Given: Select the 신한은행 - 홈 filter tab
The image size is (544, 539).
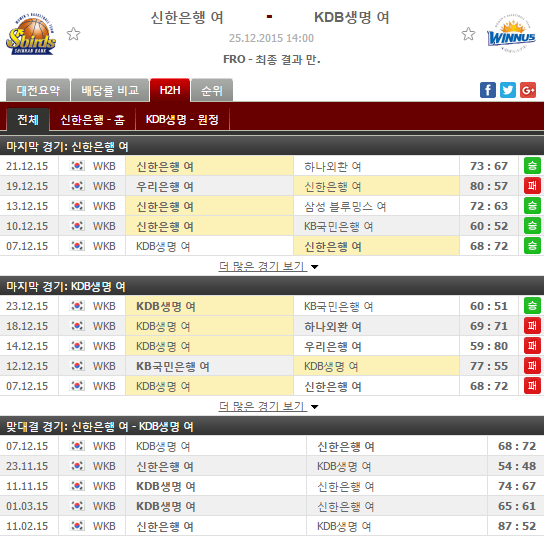Looking at the screenshot, I should pos(92,120).
